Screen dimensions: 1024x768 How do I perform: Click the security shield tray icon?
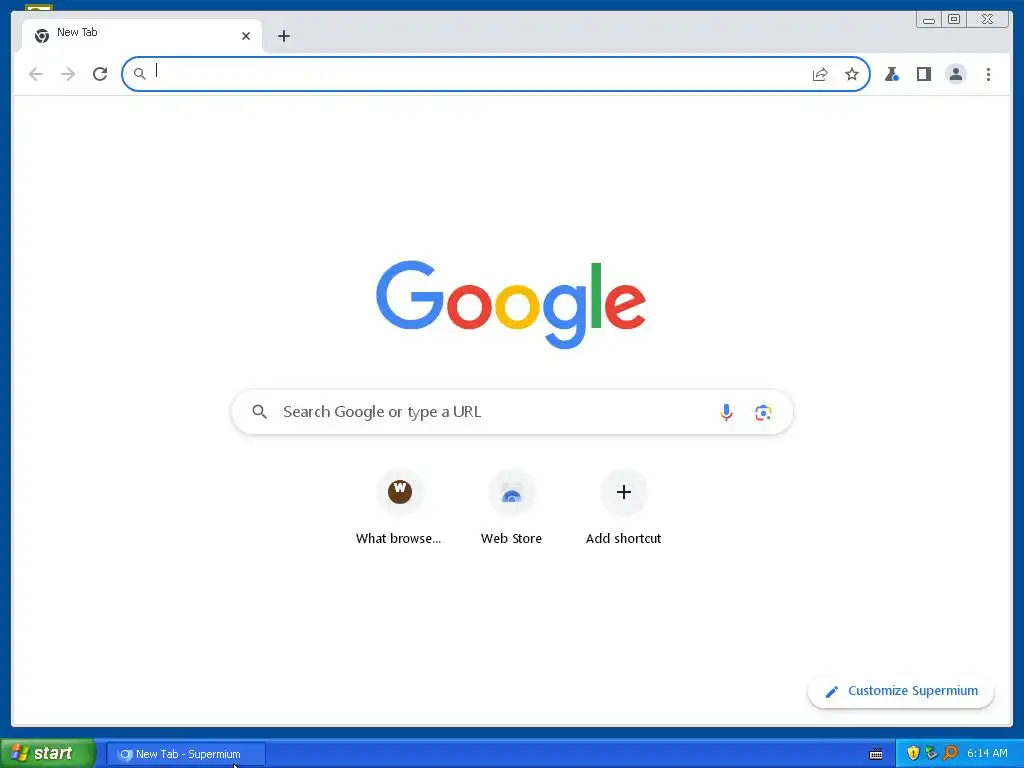[913, 753]
